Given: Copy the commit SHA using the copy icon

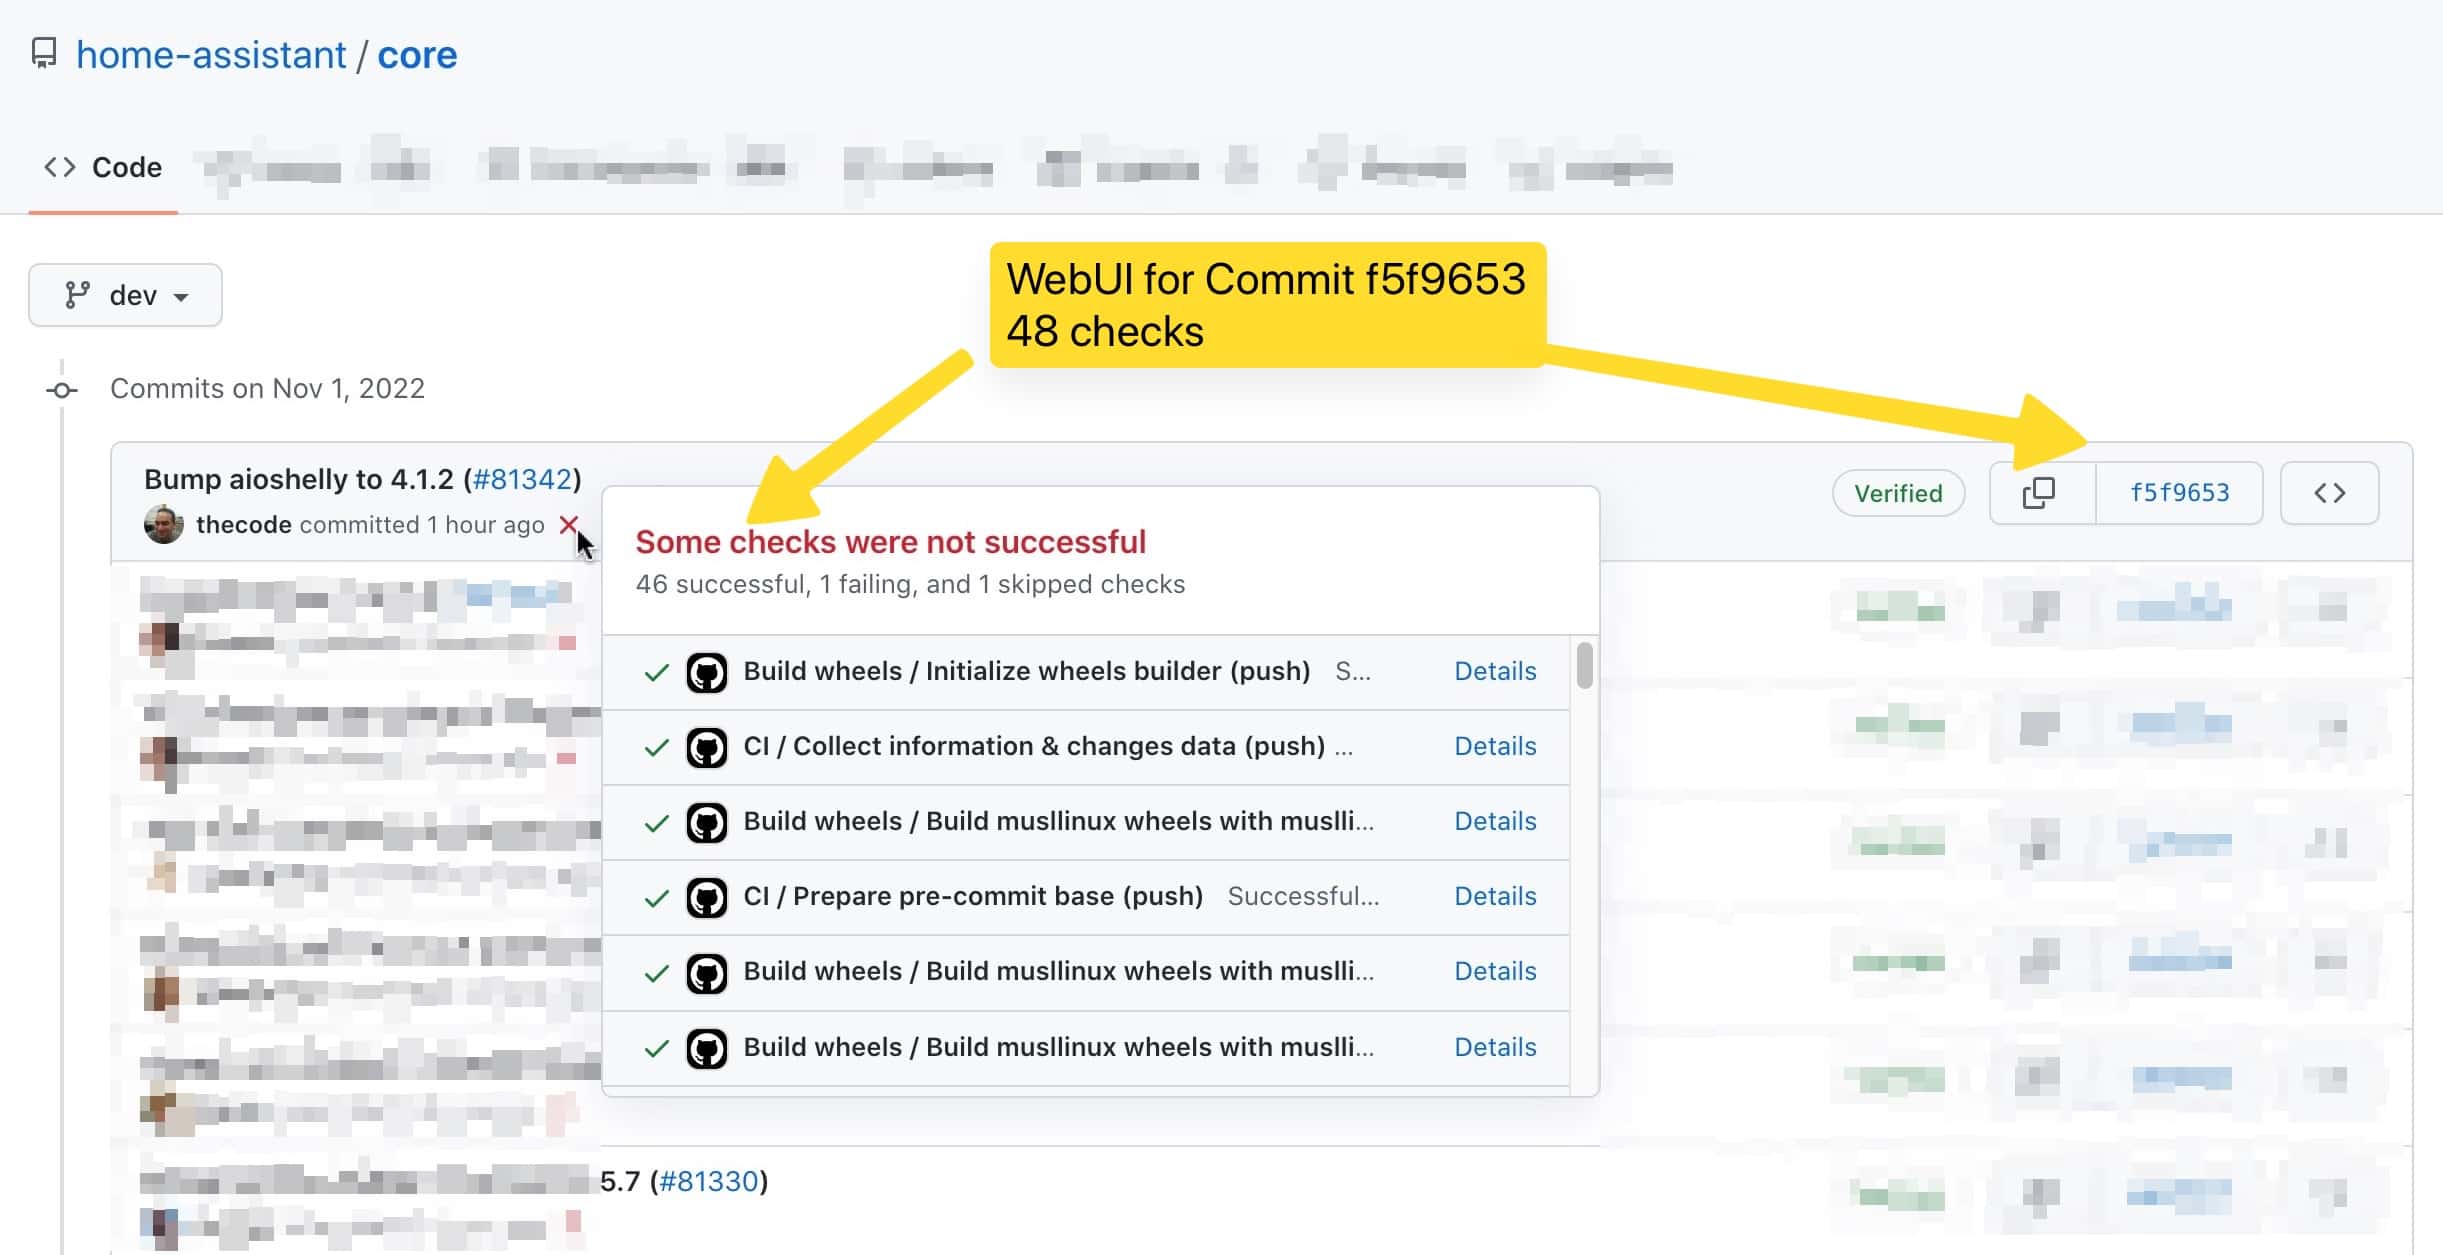Looking at the screenshot, I should 2040,492.
